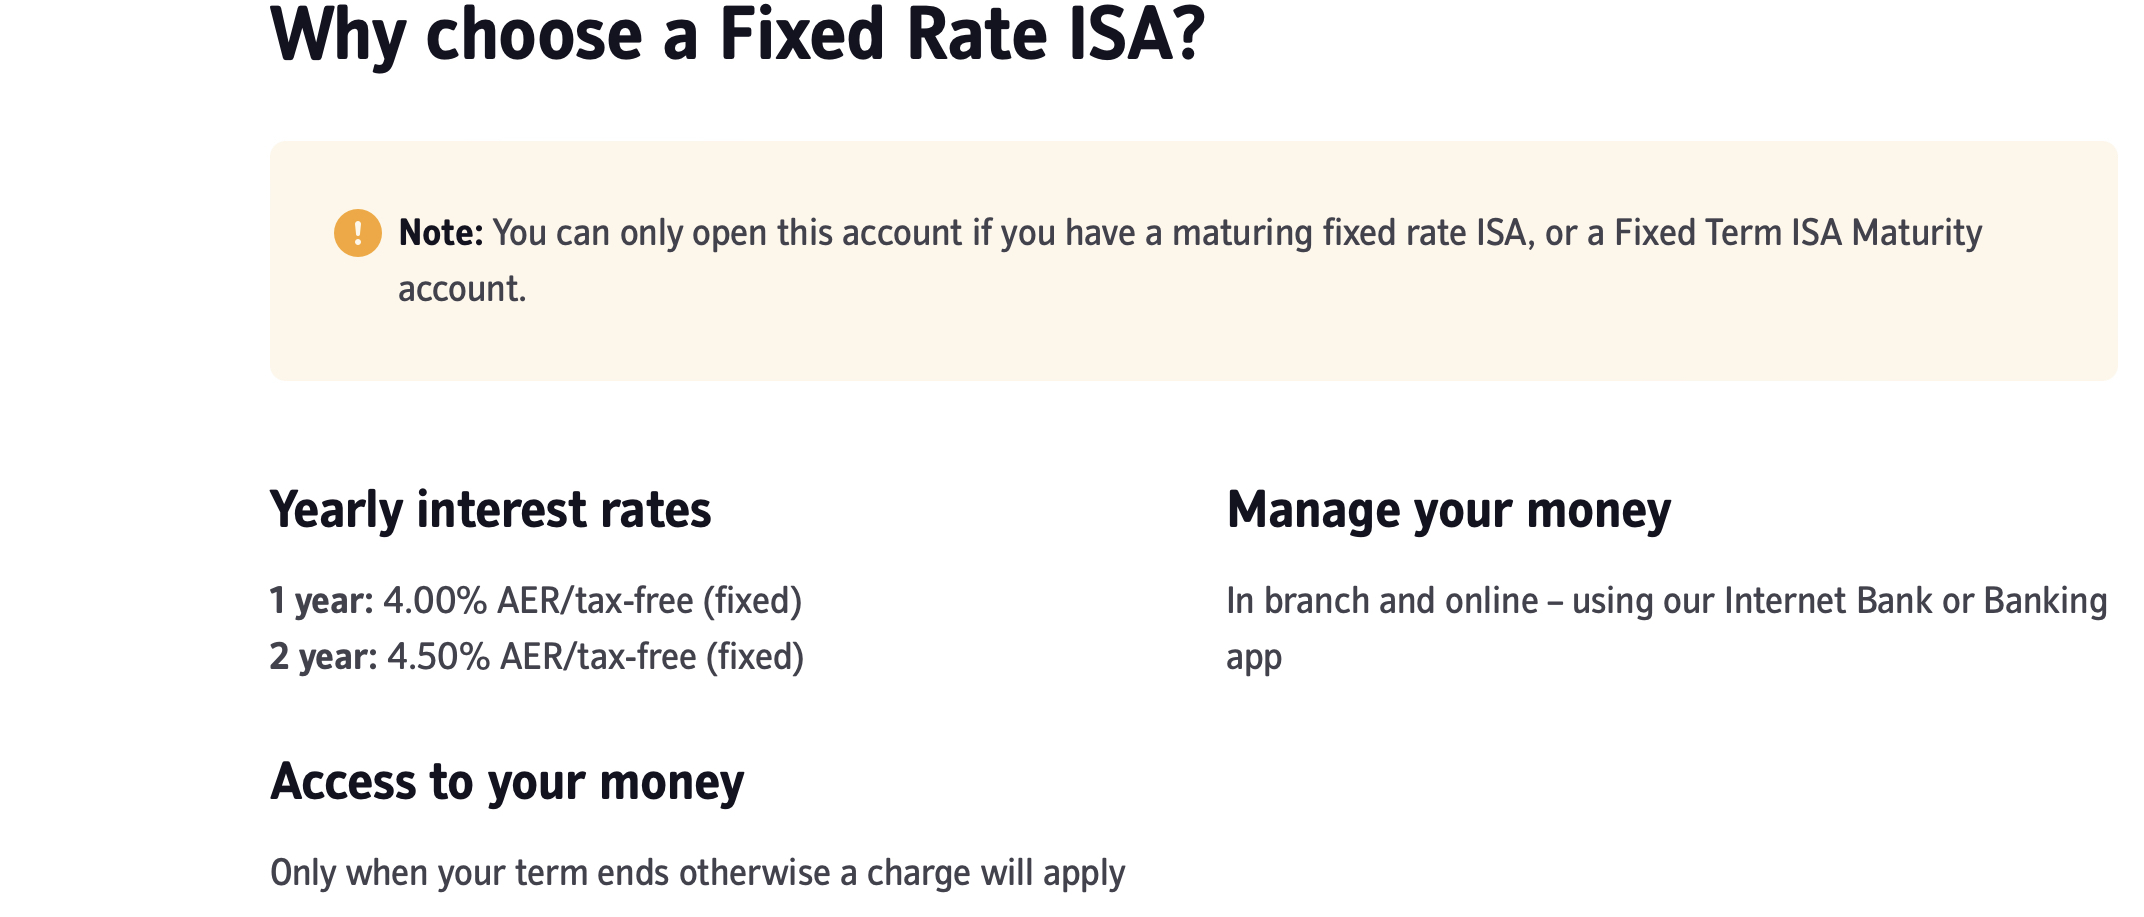The height and width of the screenshot is (917, 2144).
Task: Click the "Yearly interest rates" heading
Action: point(490,510)
